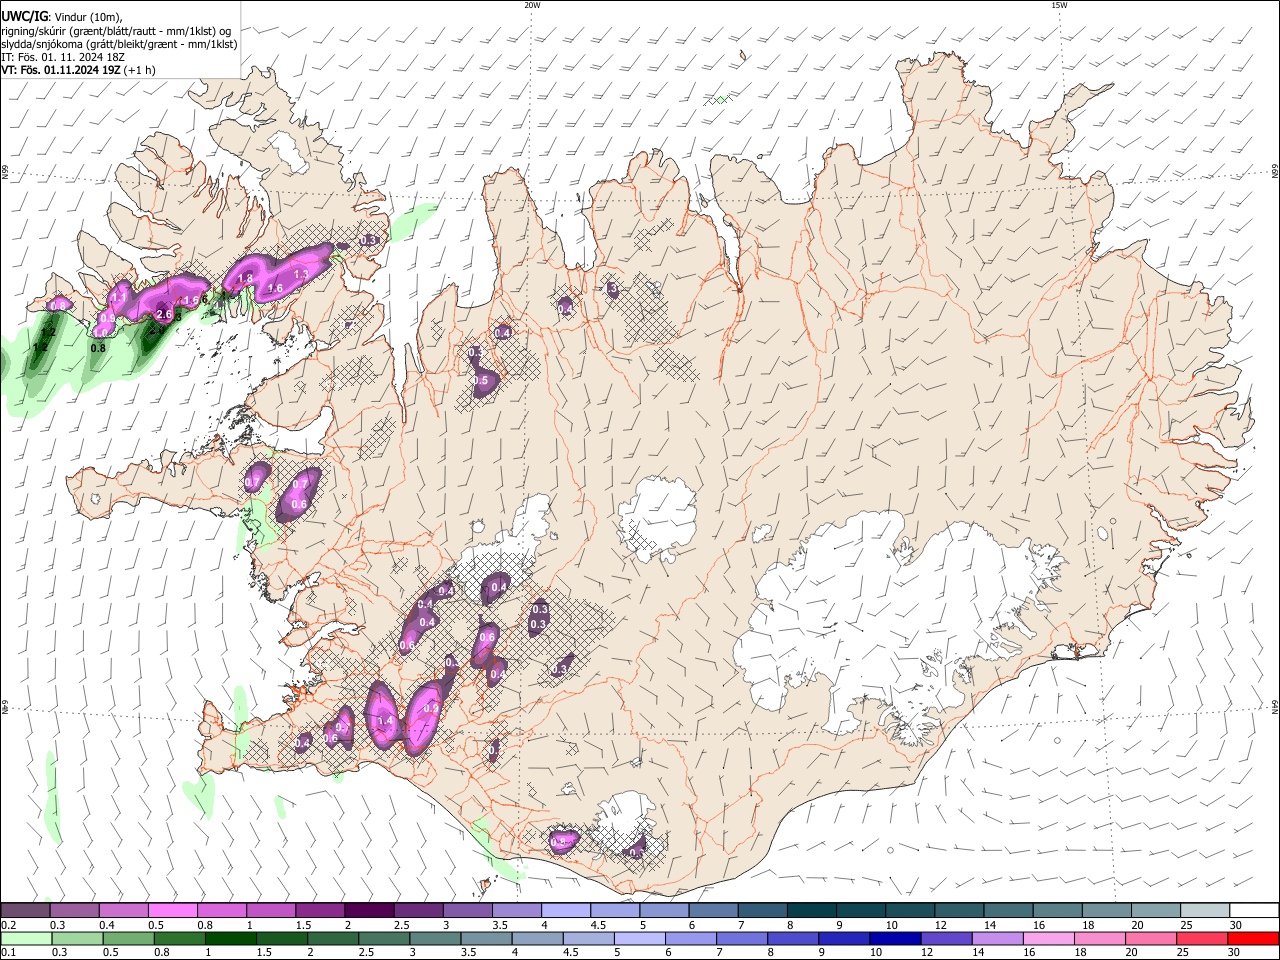Click the light green lower swatch between 0.1 and 0.3
The image size is (1280, 960).
point(25,939)
